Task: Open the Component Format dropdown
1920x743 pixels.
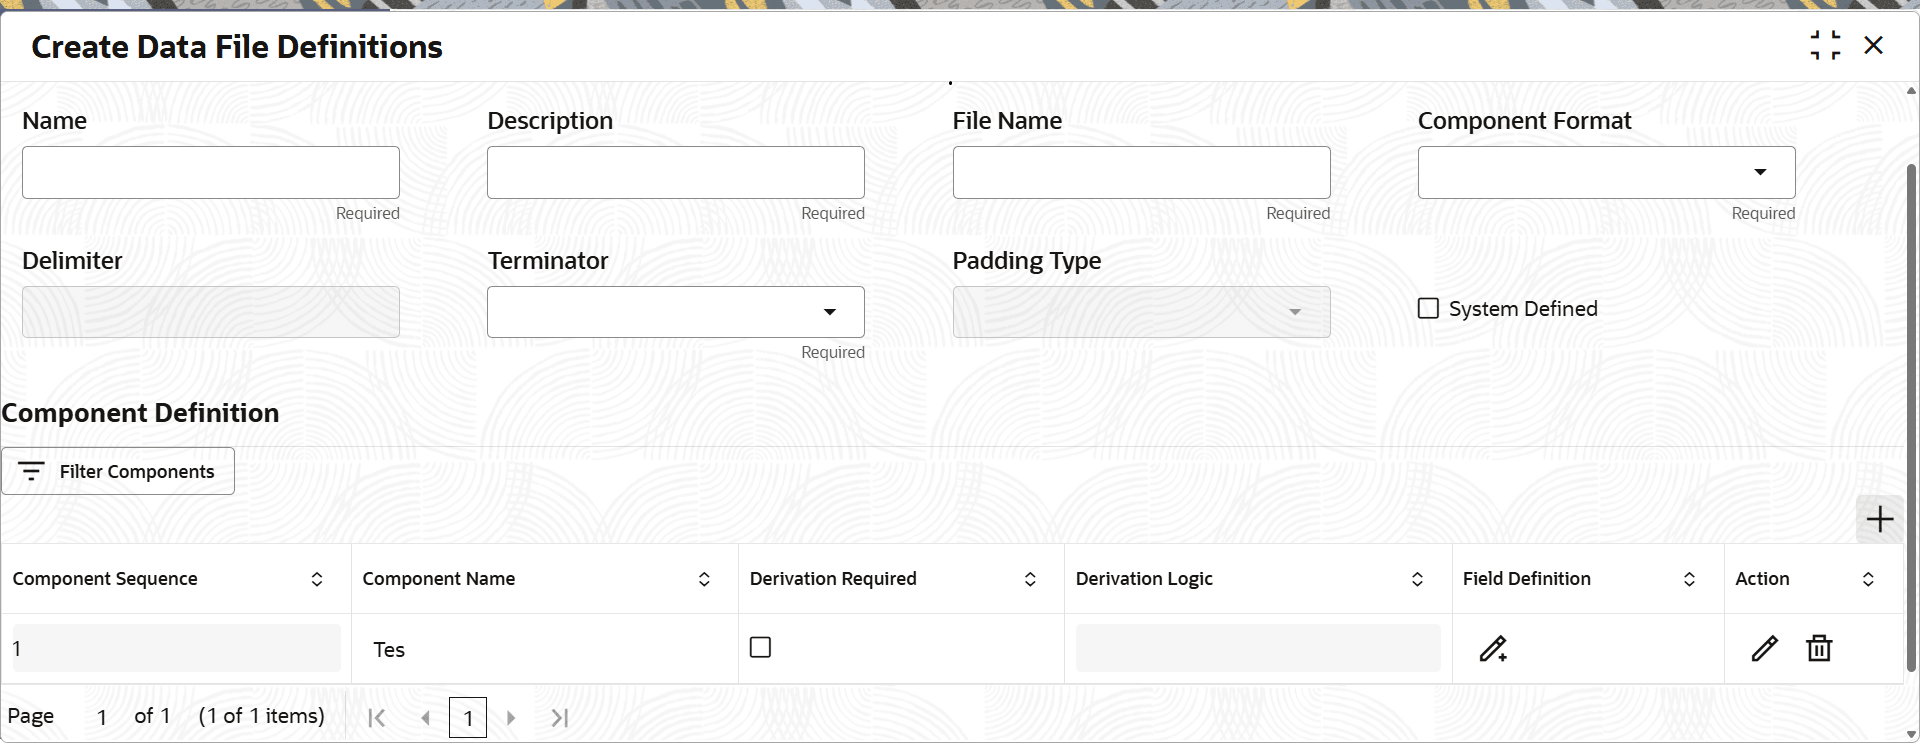Action: pos(1606,172)
